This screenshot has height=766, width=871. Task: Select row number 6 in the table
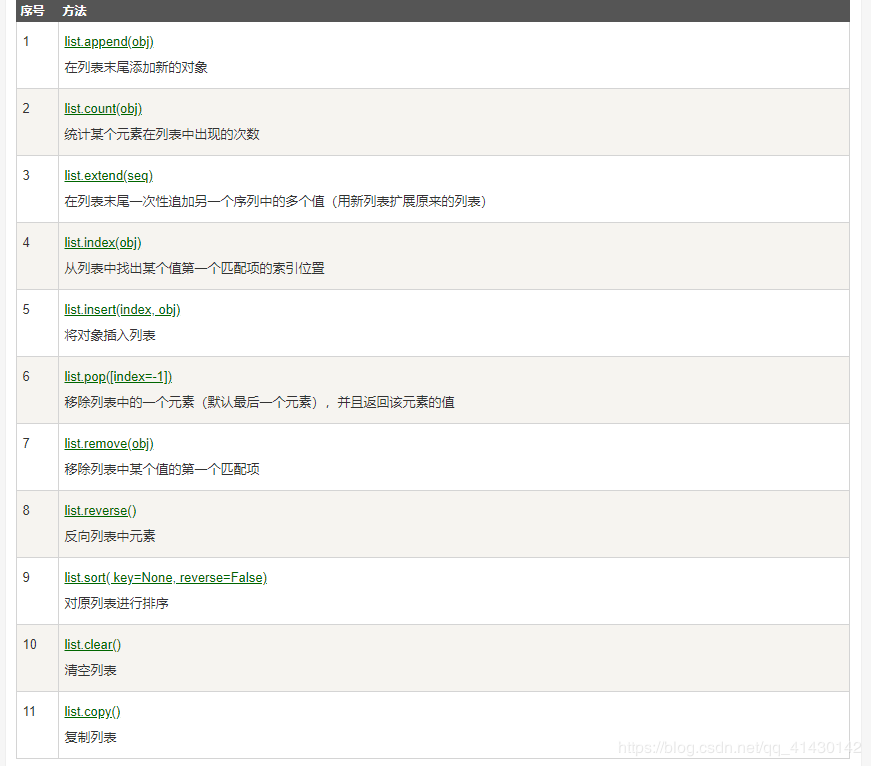25,376
